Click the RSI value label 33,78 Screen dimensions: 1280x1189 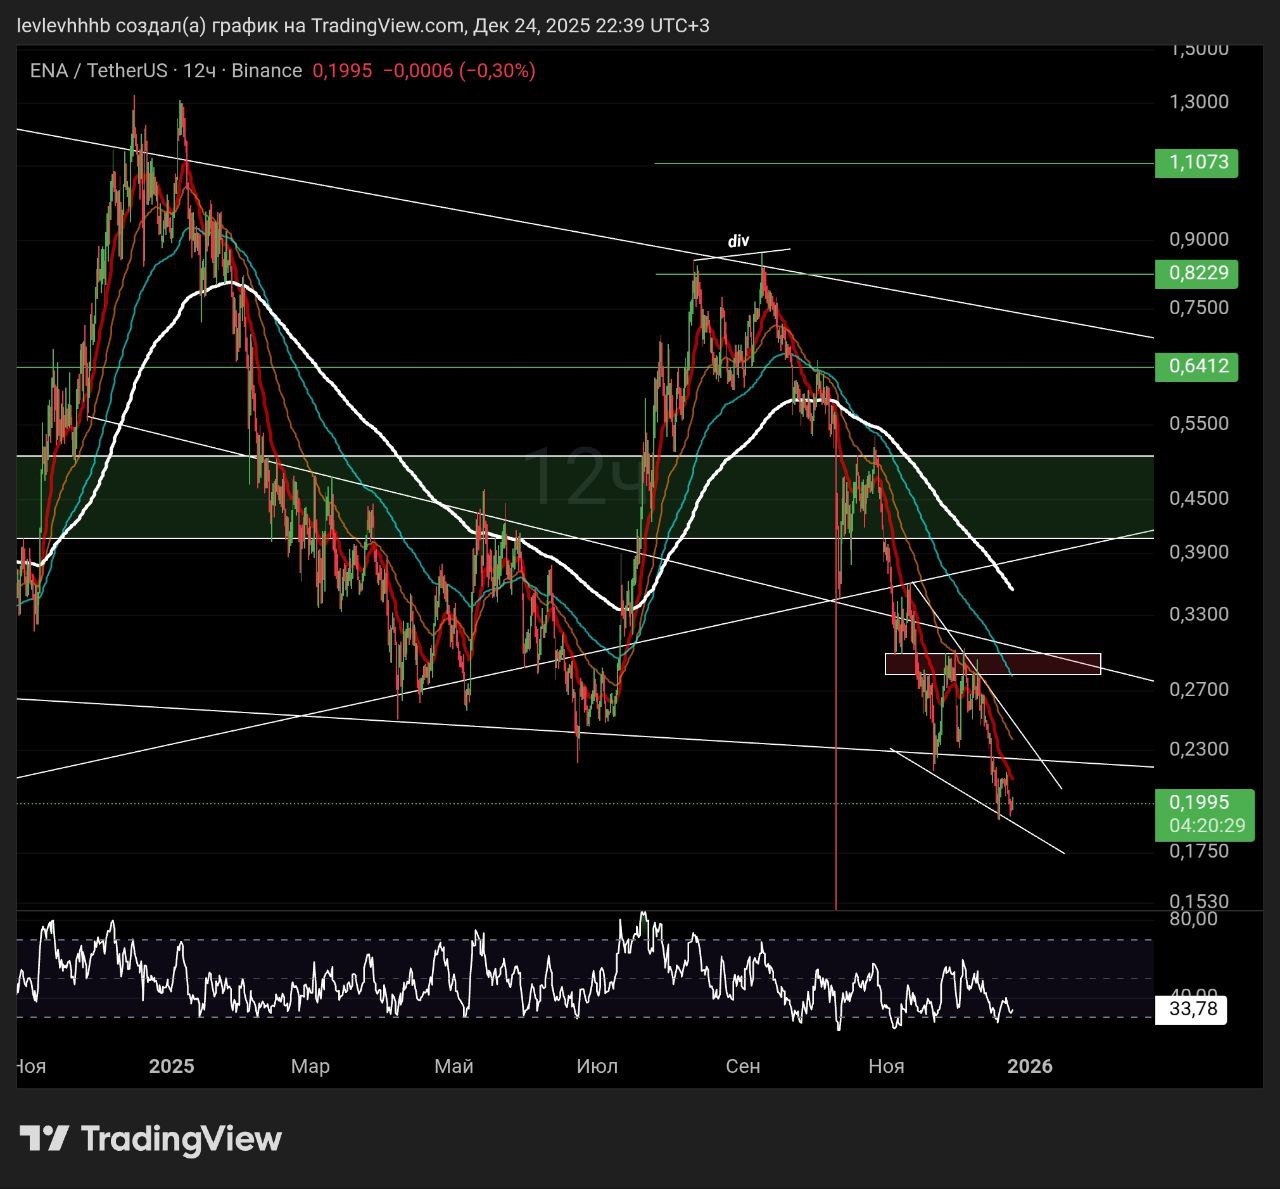[x=1192, y=1009]
